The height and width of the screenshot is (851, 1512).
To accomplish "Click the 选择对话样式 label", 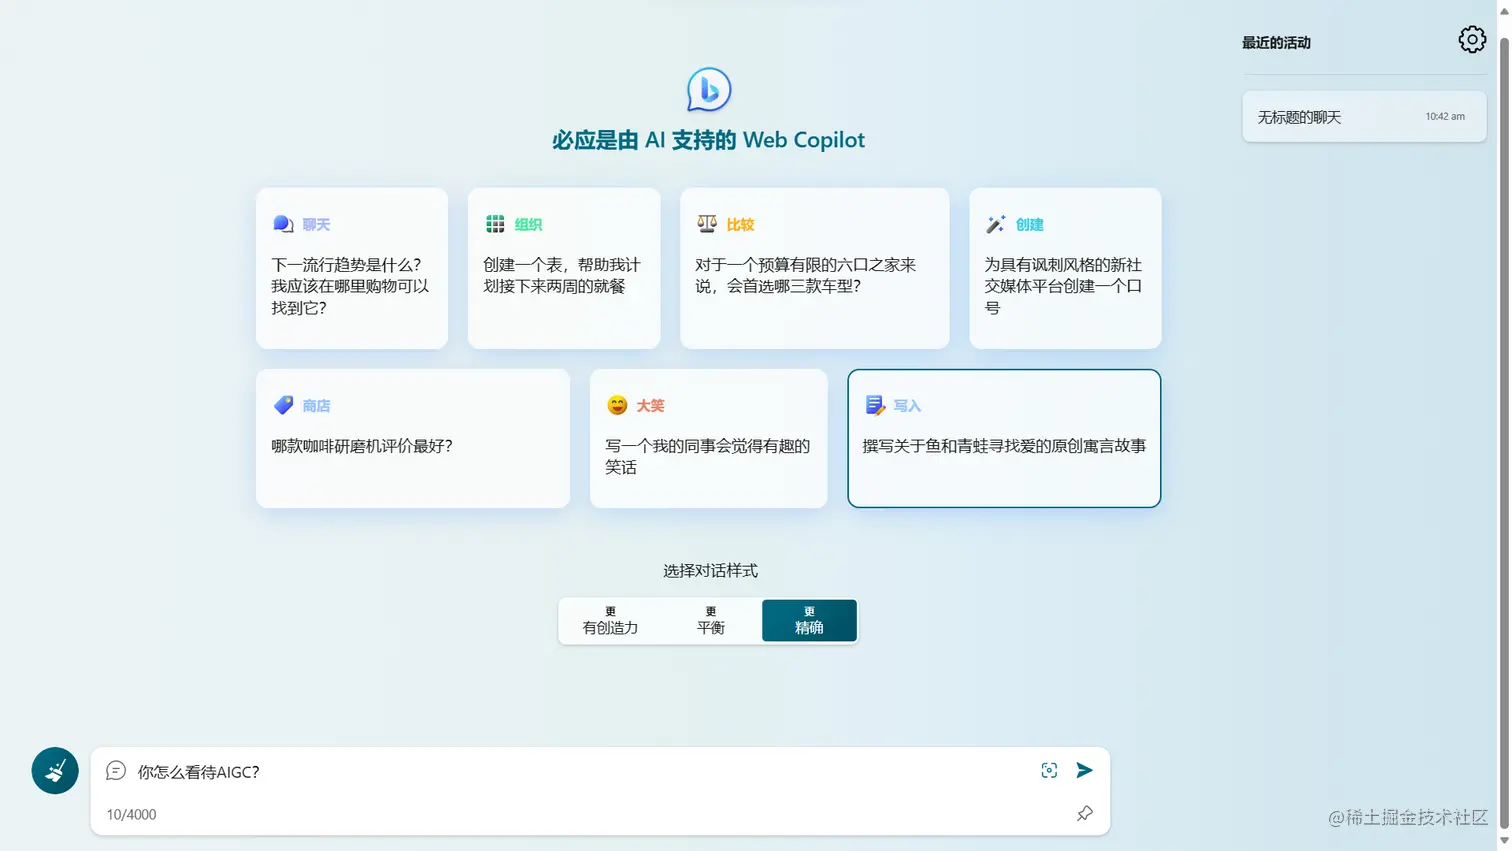I will 710,571.
